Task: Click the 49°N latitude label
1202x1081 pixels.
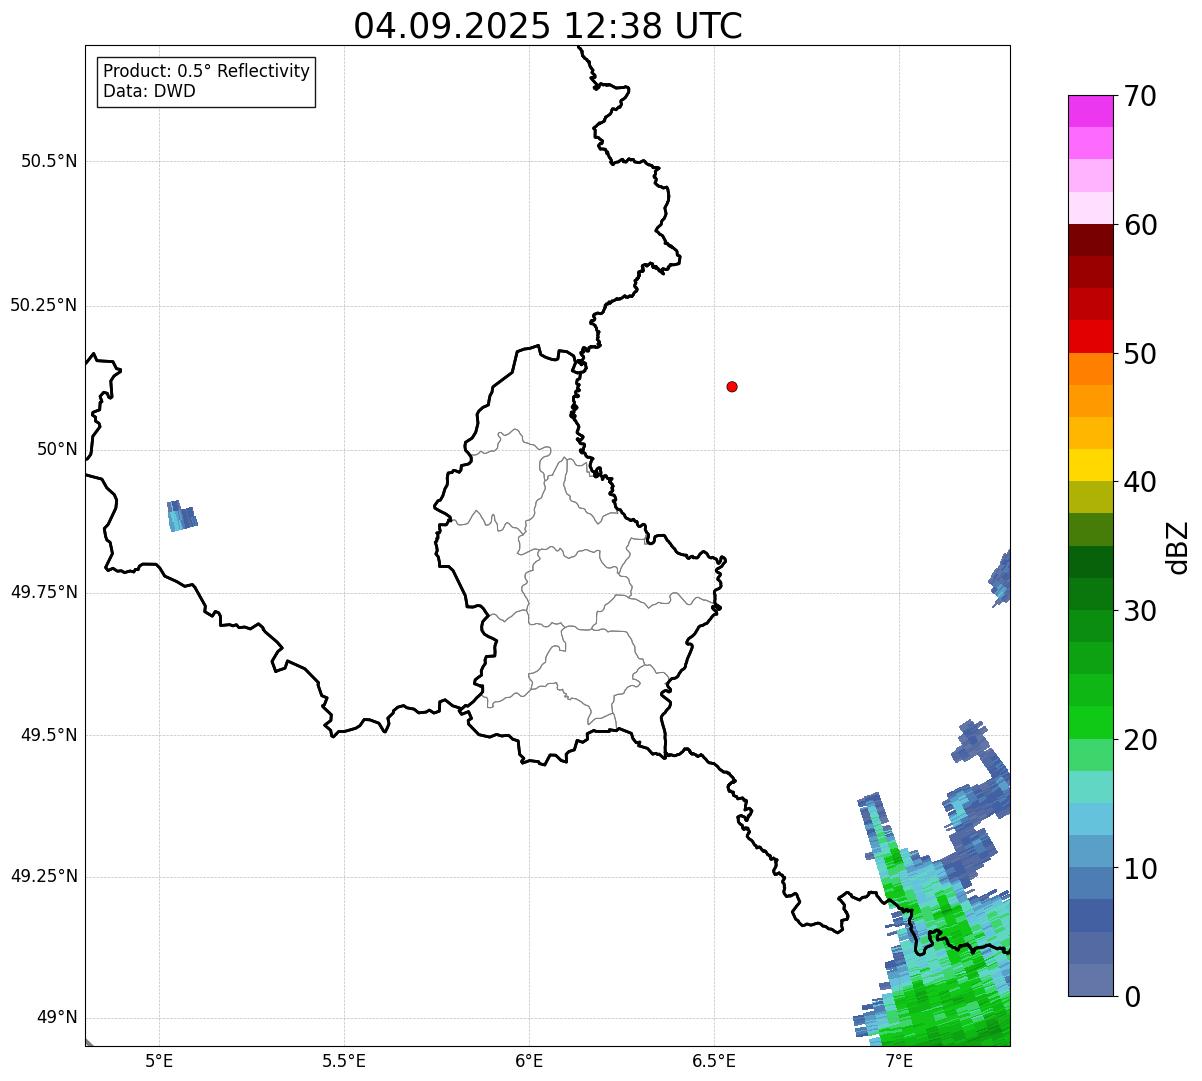Action: coord(57,1018)
